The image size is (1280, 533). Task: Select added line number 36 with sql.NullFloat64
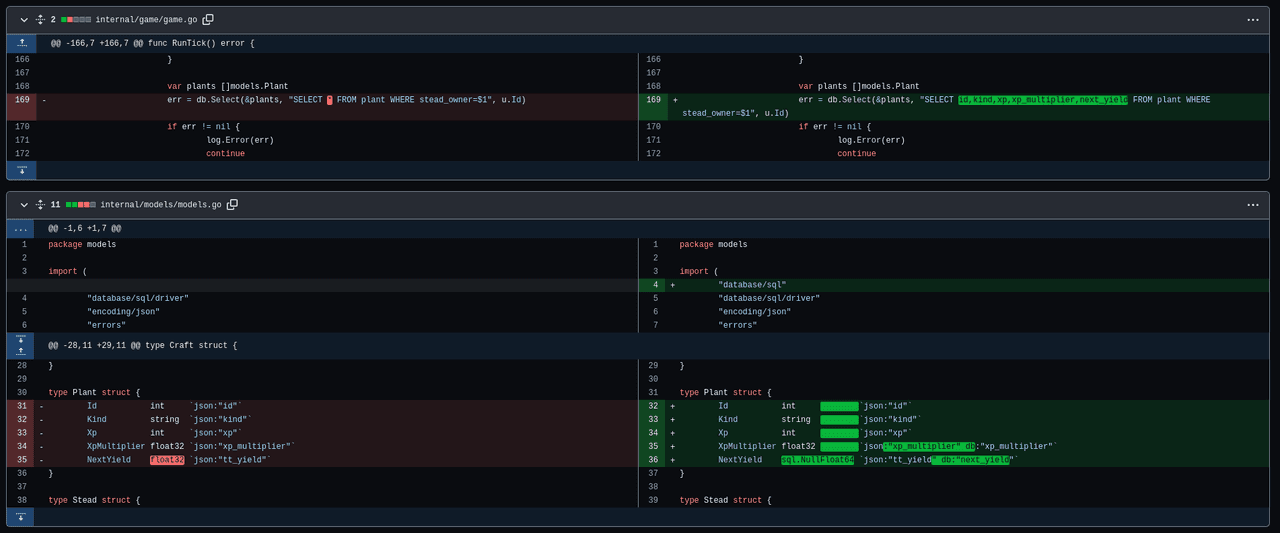(x=652, y=460)
